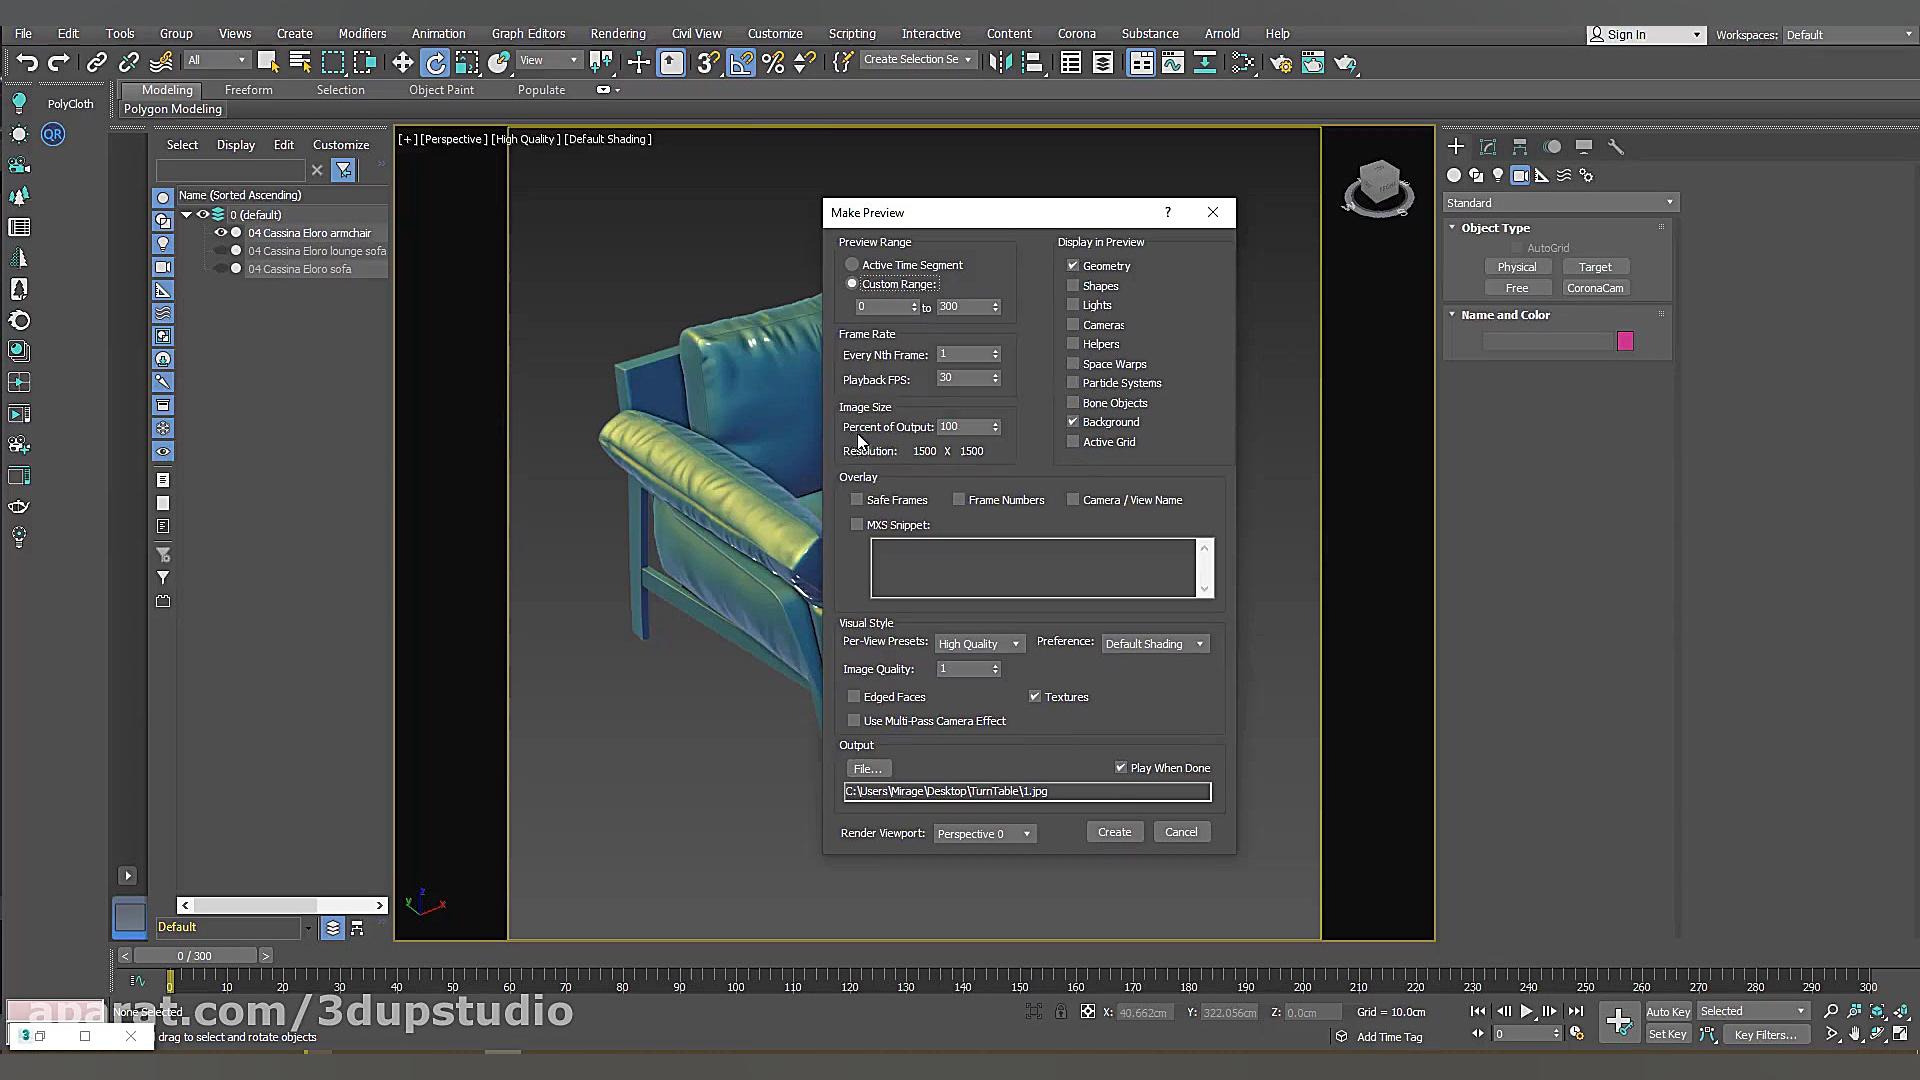Switch to the Freeform ribbon tab
The width and height of the screenshot is (1920, 1080).
point(247,89)
